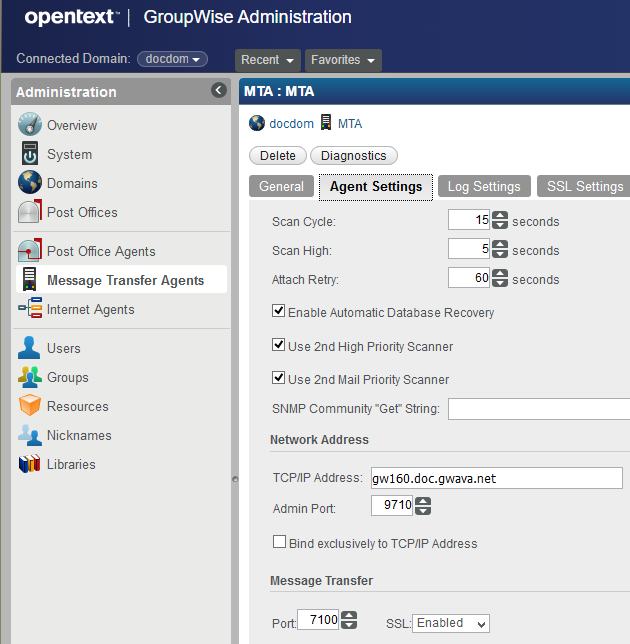This screenshot has width=630, height=644.
Task: Decrease Scan High seconds value
Action: pyautogui.click(x=500, y=253)
